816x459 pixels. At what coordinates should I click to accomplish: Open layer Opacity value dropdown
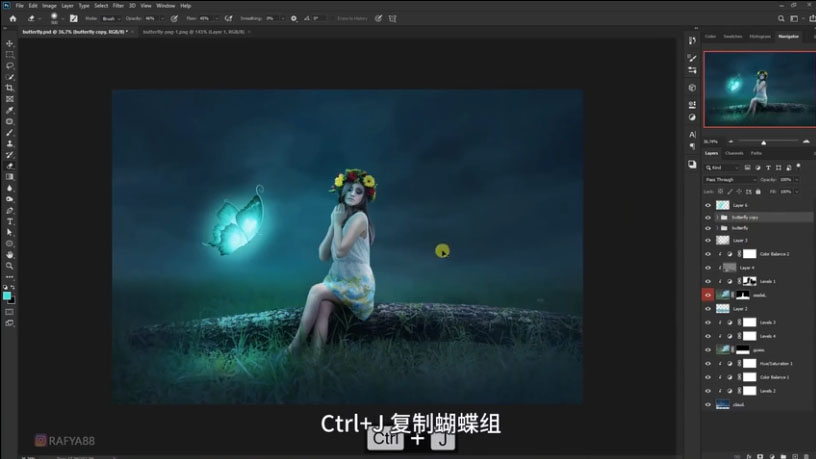[797, 180]
